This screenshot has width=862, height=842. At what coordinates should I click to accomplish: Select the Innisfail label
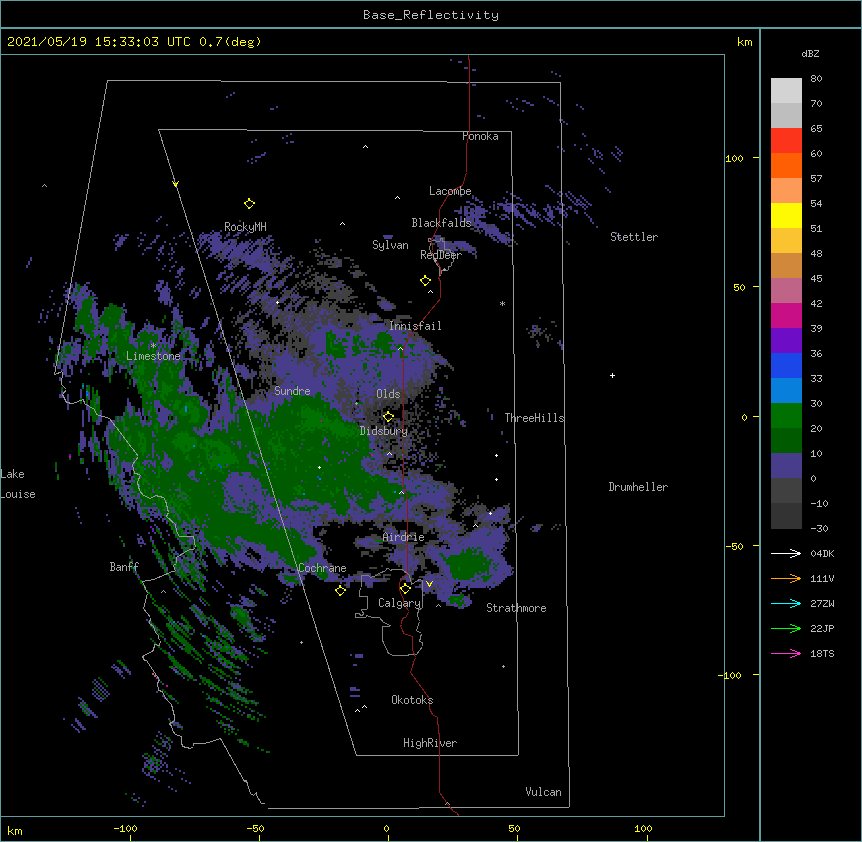point(415,326)
